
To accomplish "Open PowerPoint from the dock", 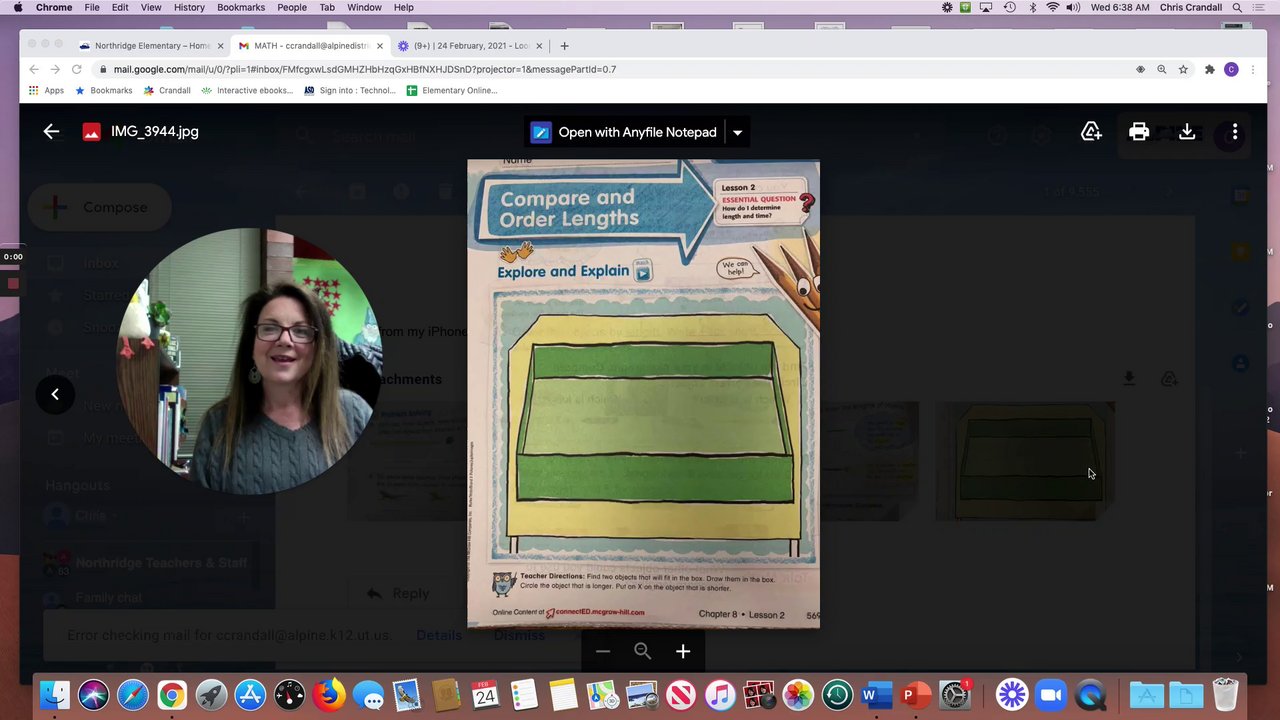I will click(x=915, y=694).
